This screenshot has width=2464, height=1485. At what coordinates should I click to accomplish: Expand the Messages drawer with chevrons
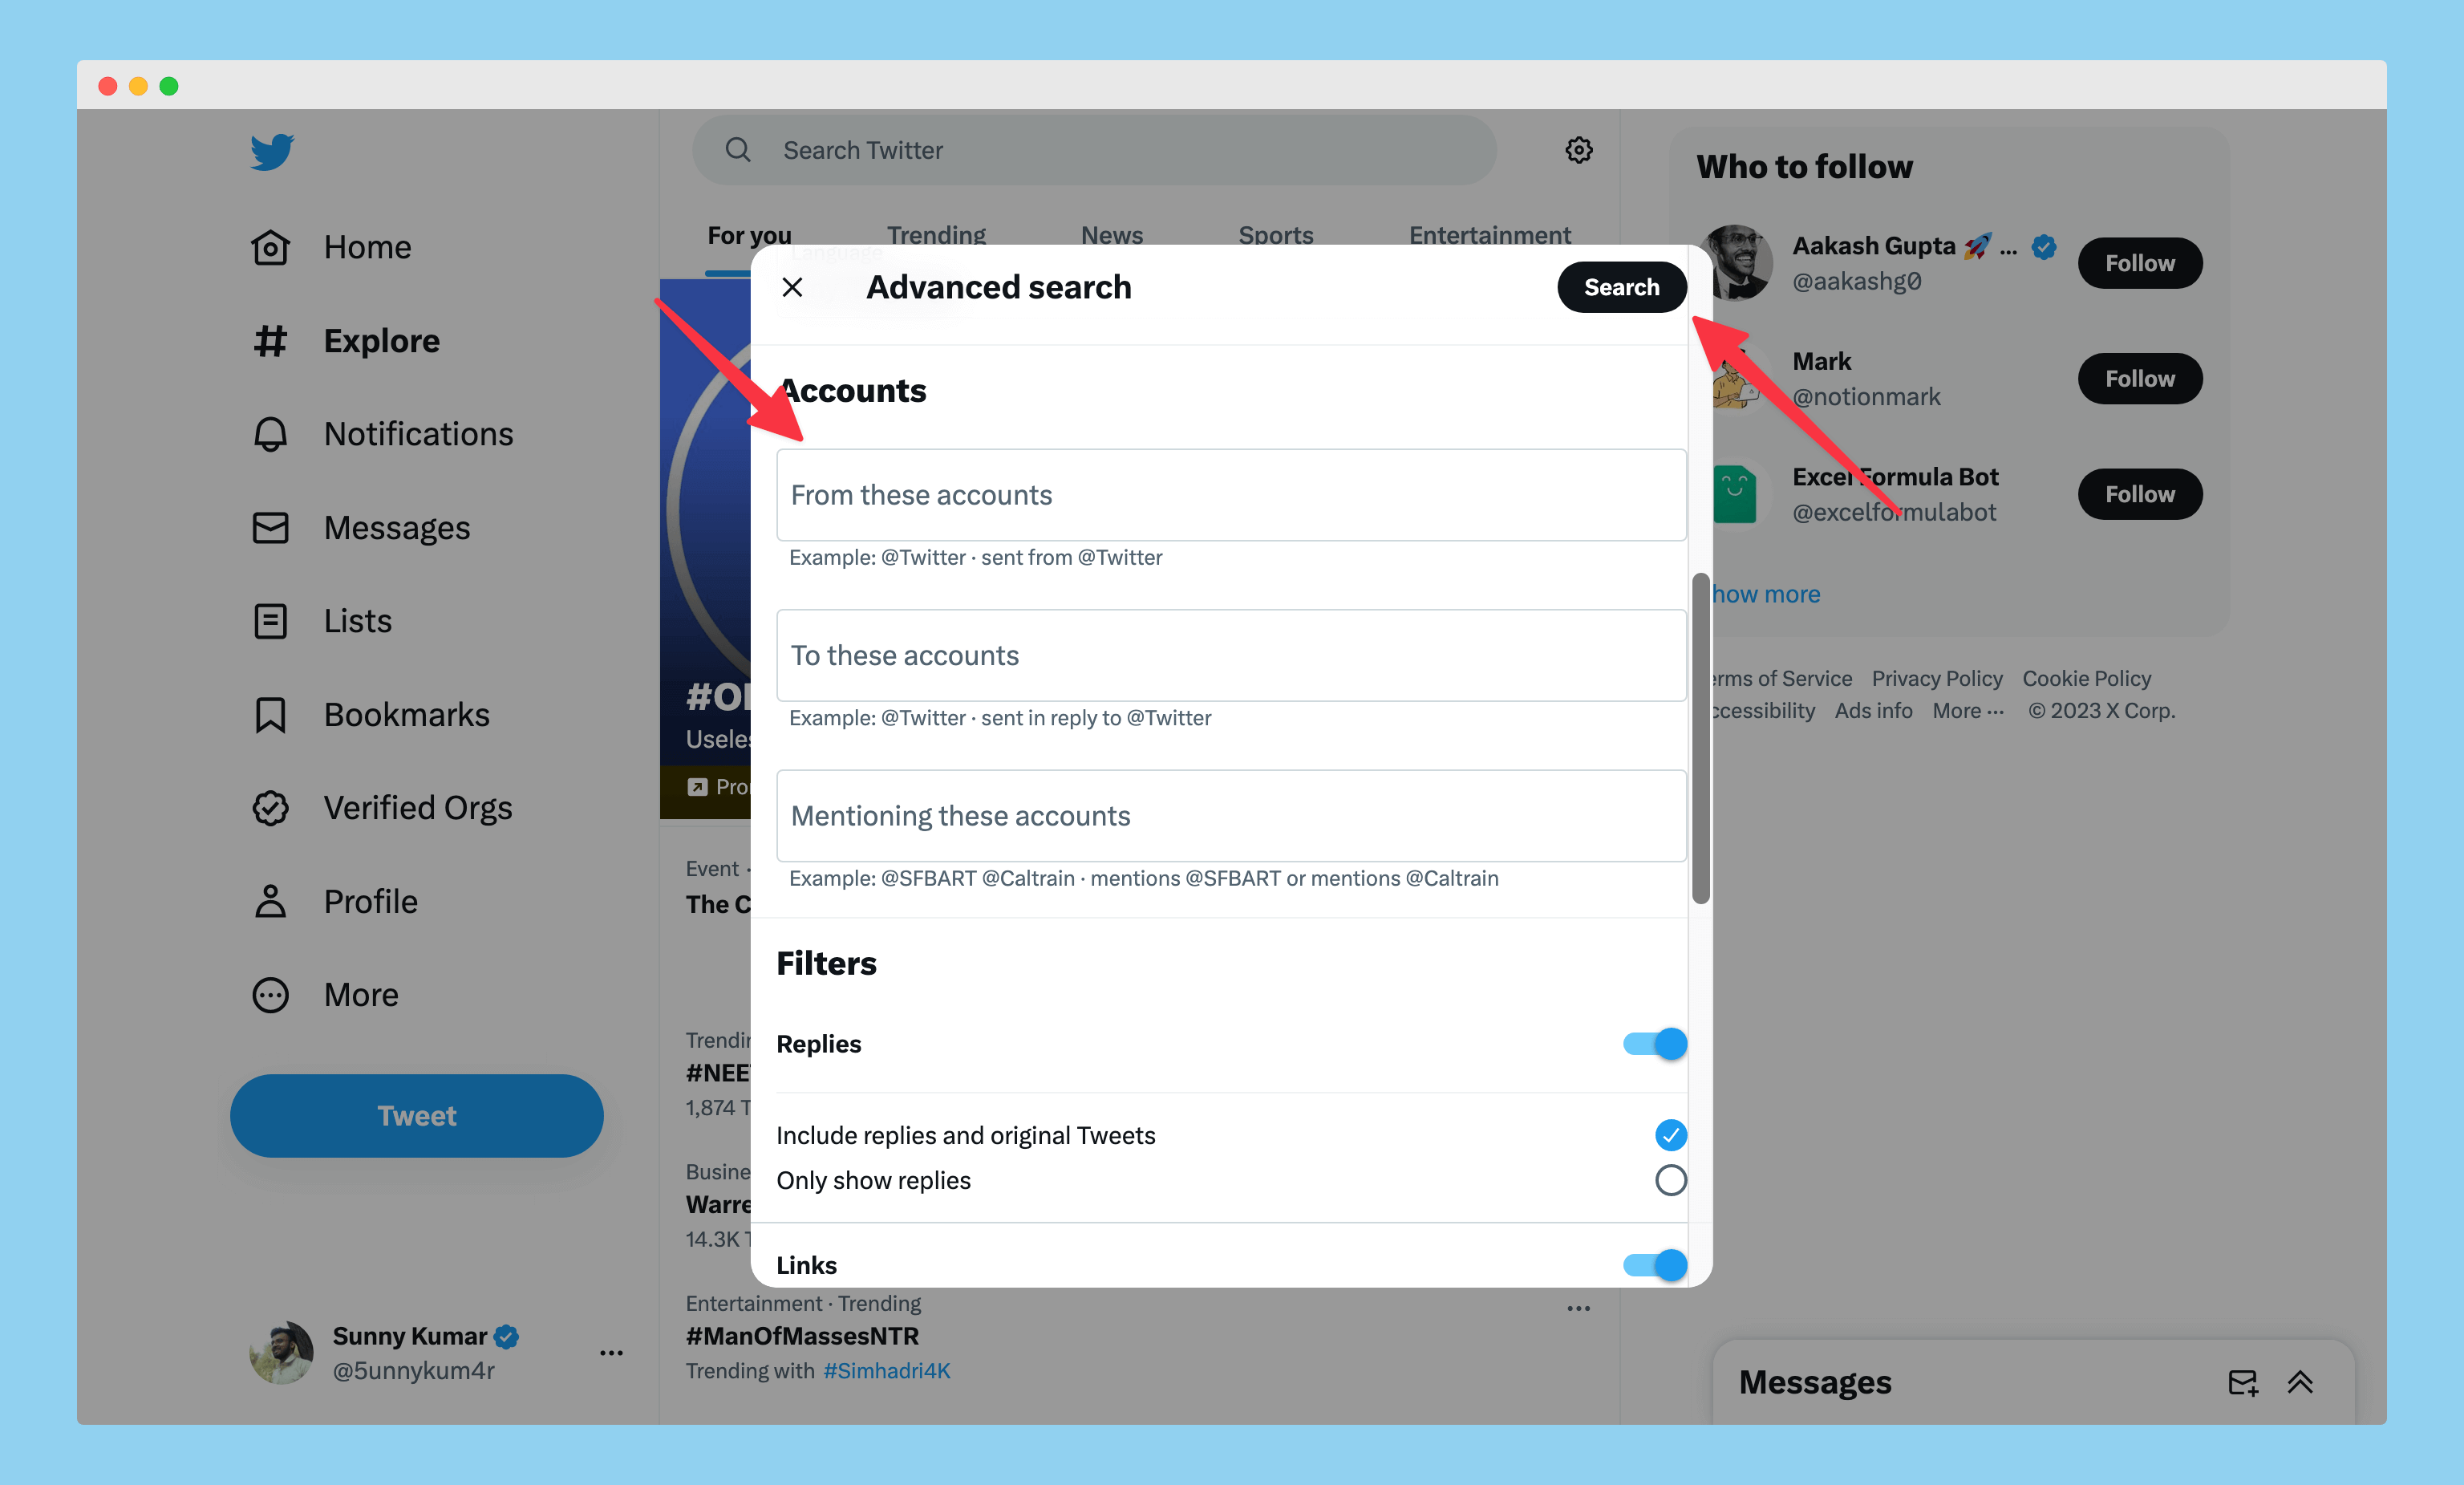[2300, 1383]
